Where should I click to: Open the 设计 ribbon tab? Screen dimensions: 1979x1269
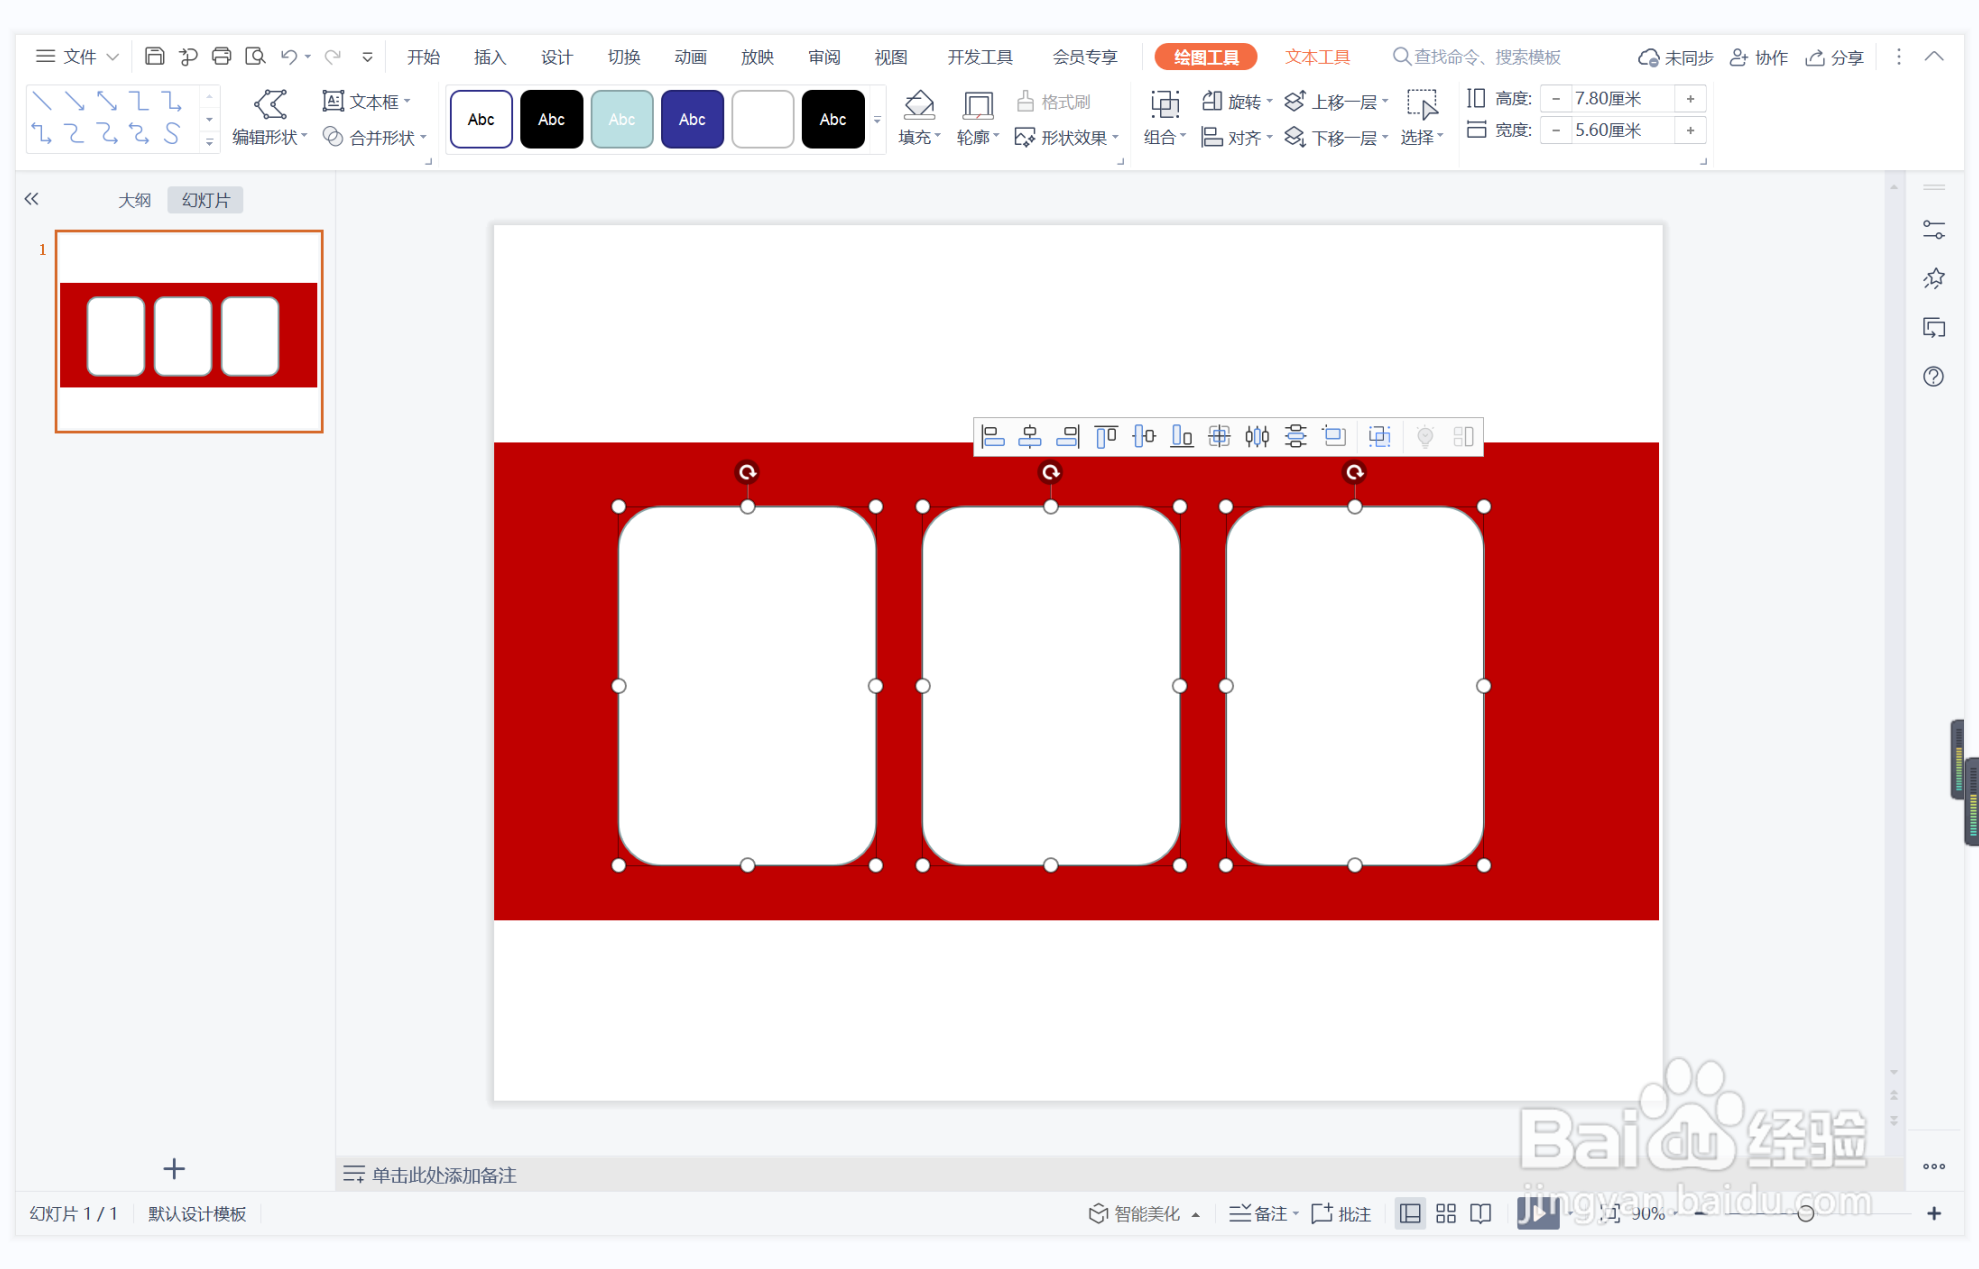click(x=556, y=57)
